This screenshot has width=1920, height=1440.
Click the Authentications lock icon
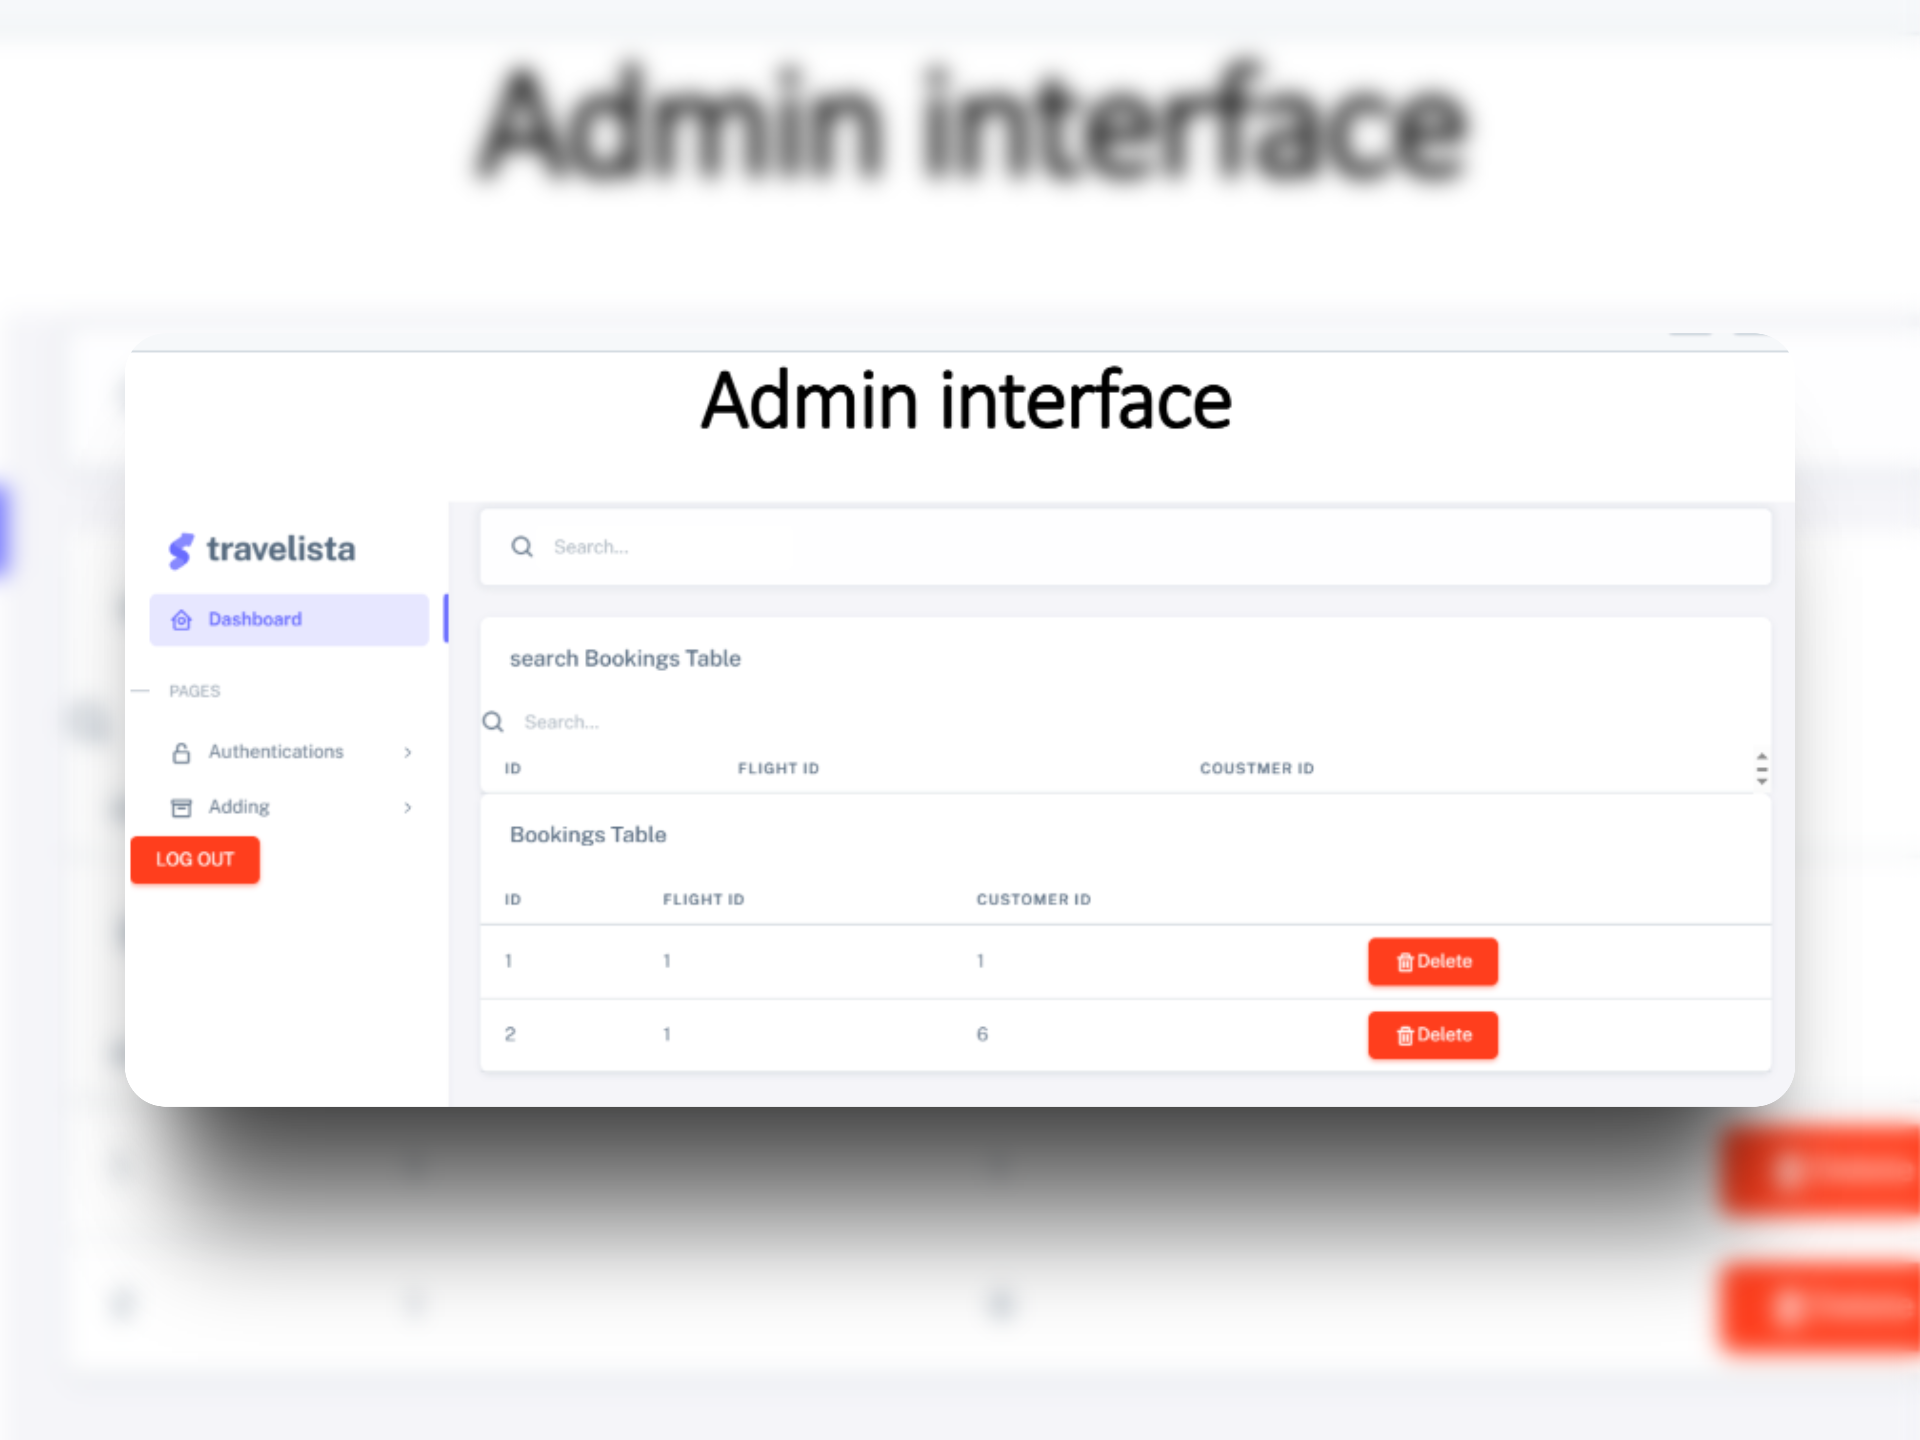point(181,753)
